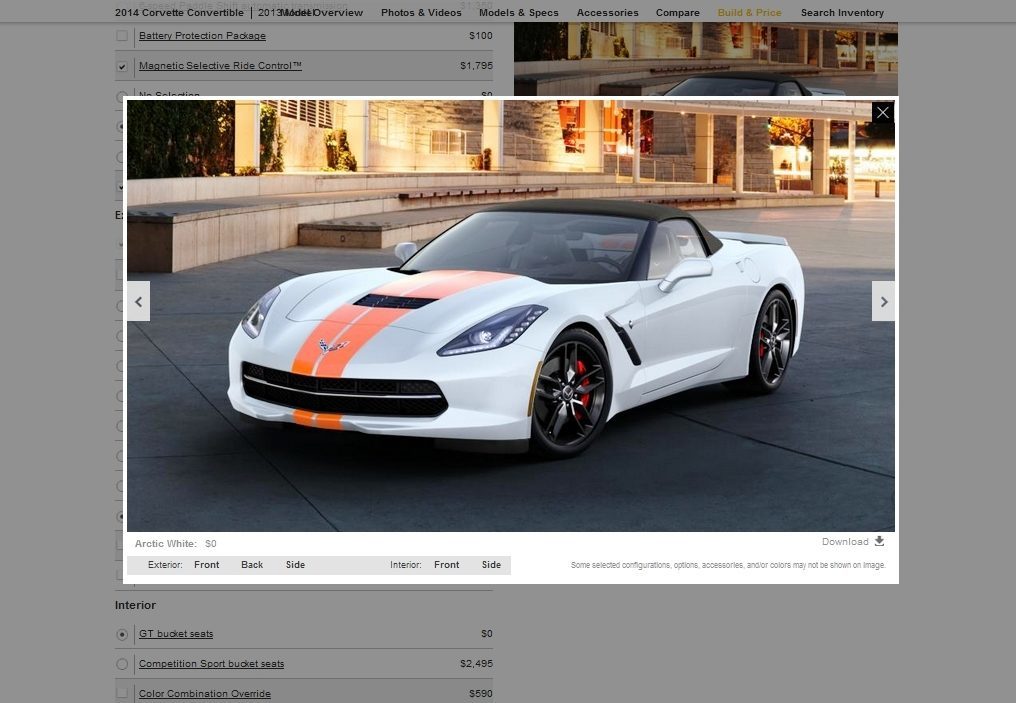Check the Battery Protection Package box
The image size is (1016, 703).
[122, 36]
